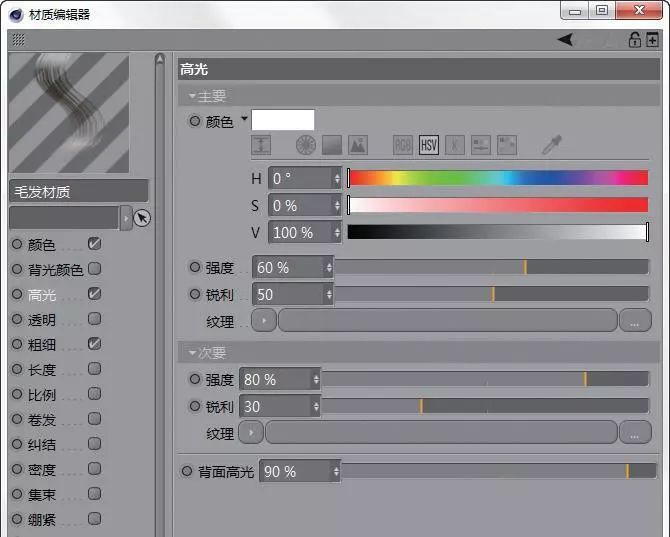This screenshot has width=670, height=537.
Task: Click the 毛发材质 name field
Action: (78, 191)
